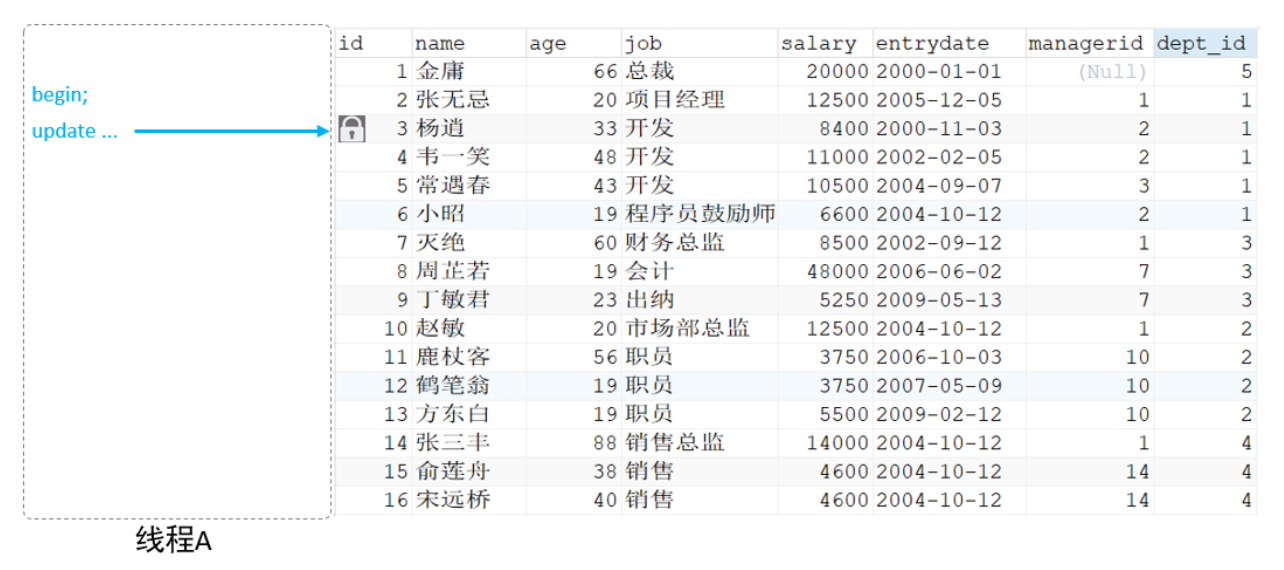Screen dimensions: 1284x570
Task: Select the begin; statement text
Action: click(x=60, y=95)
